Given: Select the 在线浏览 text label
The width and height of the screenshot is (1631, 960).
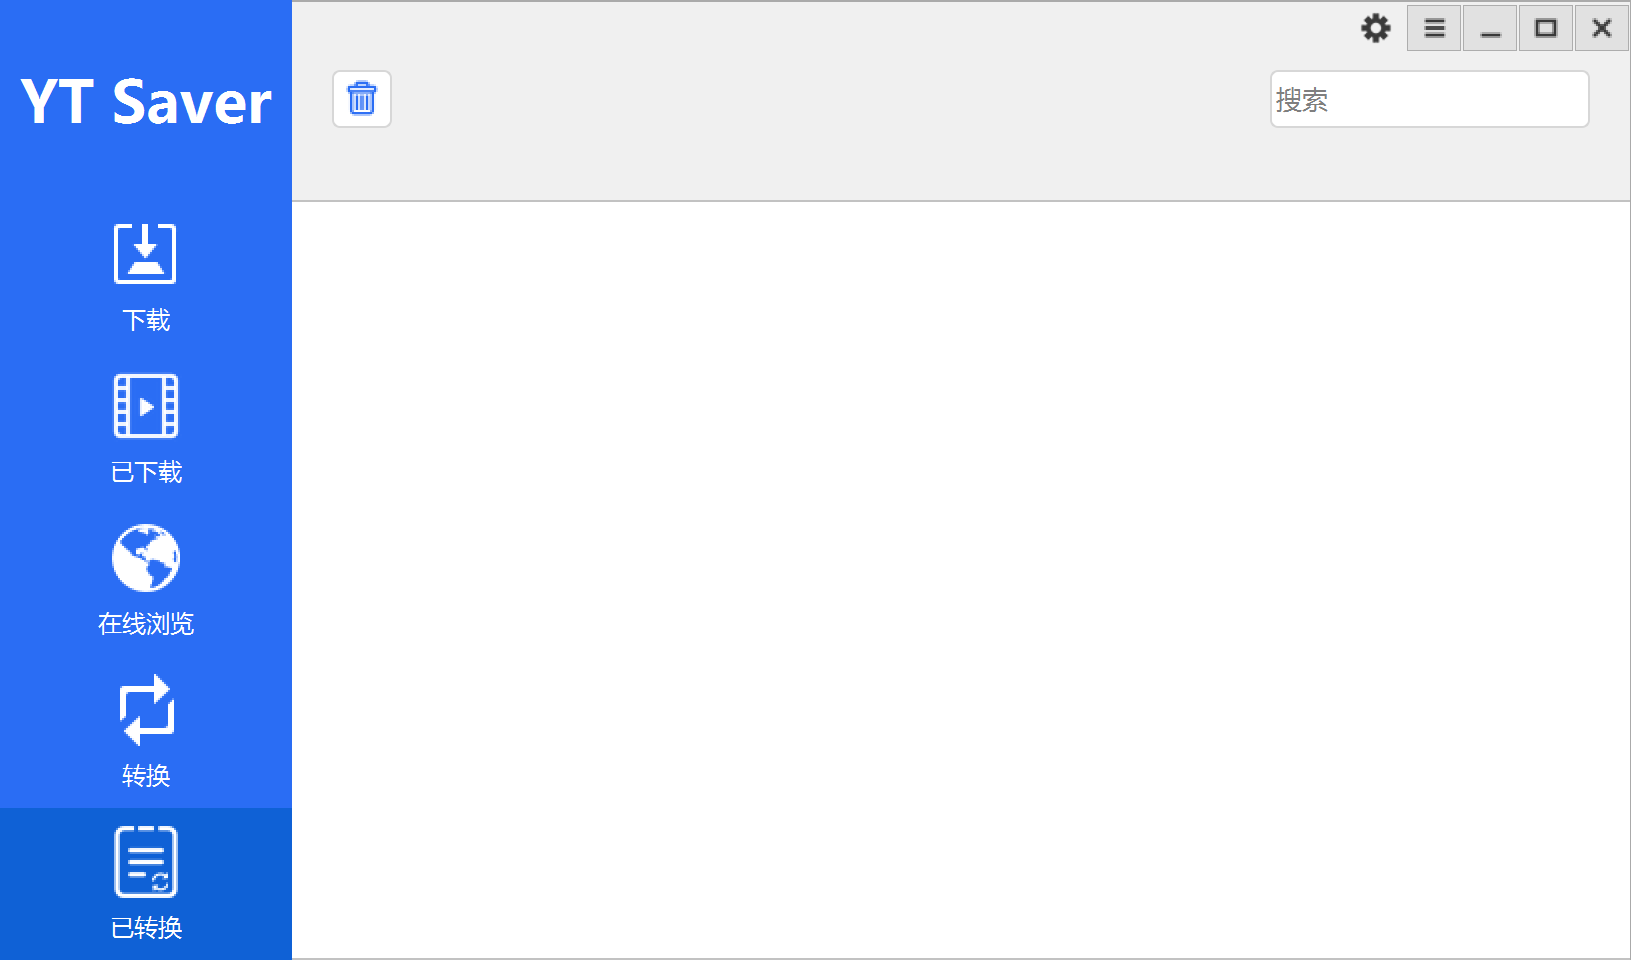Looking at the screenshot, I should 146,624.
